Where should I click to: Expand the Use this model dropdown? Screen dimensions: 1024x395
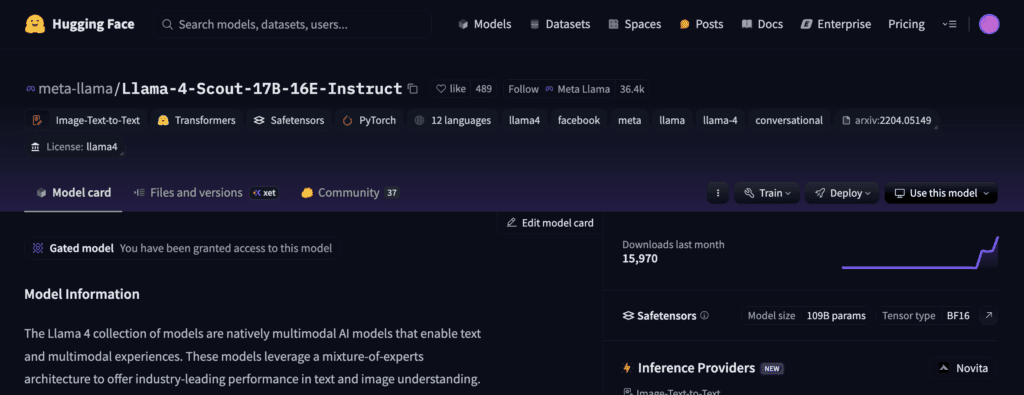tap(941, 193)
